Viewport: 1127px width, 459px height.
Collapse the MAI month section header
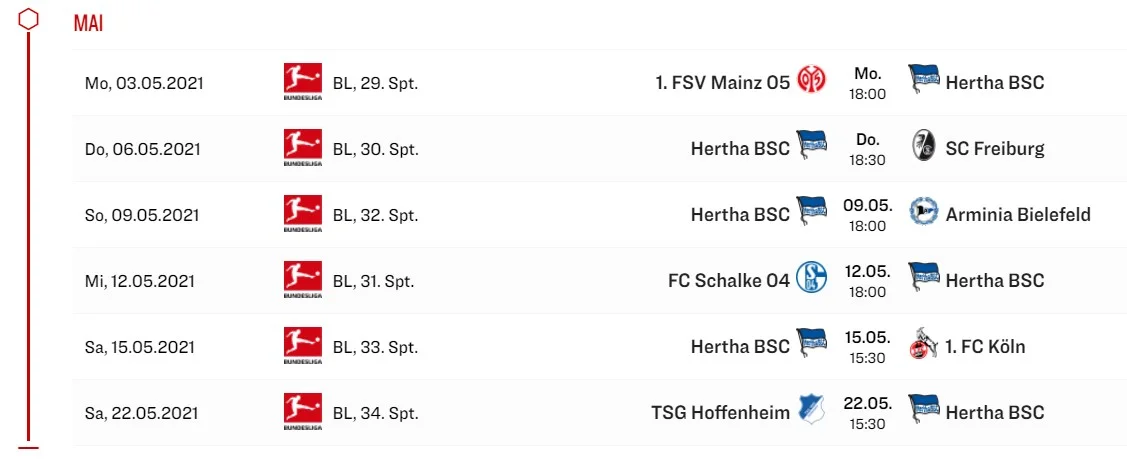click(x=88, y=24)
